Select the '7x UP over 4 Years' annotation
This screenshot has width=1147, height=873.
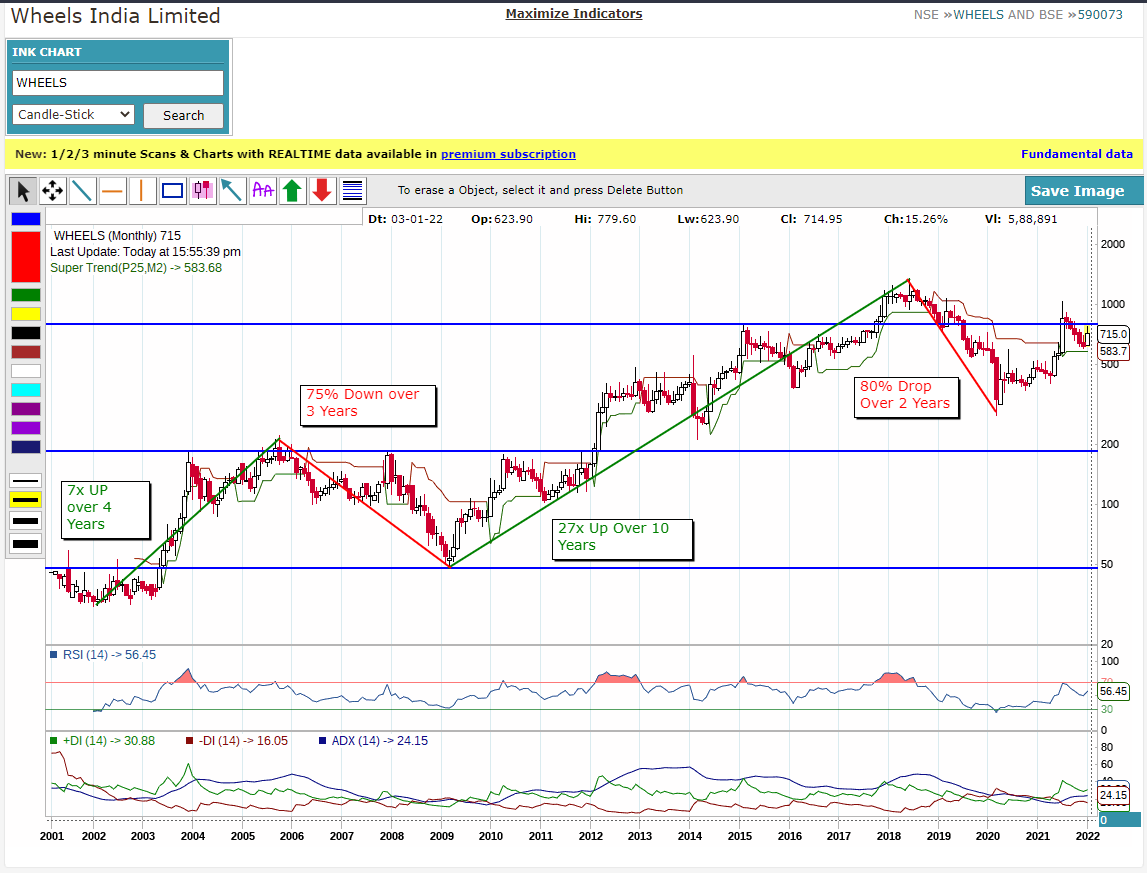pyautogui.click(x=105, y=510)
